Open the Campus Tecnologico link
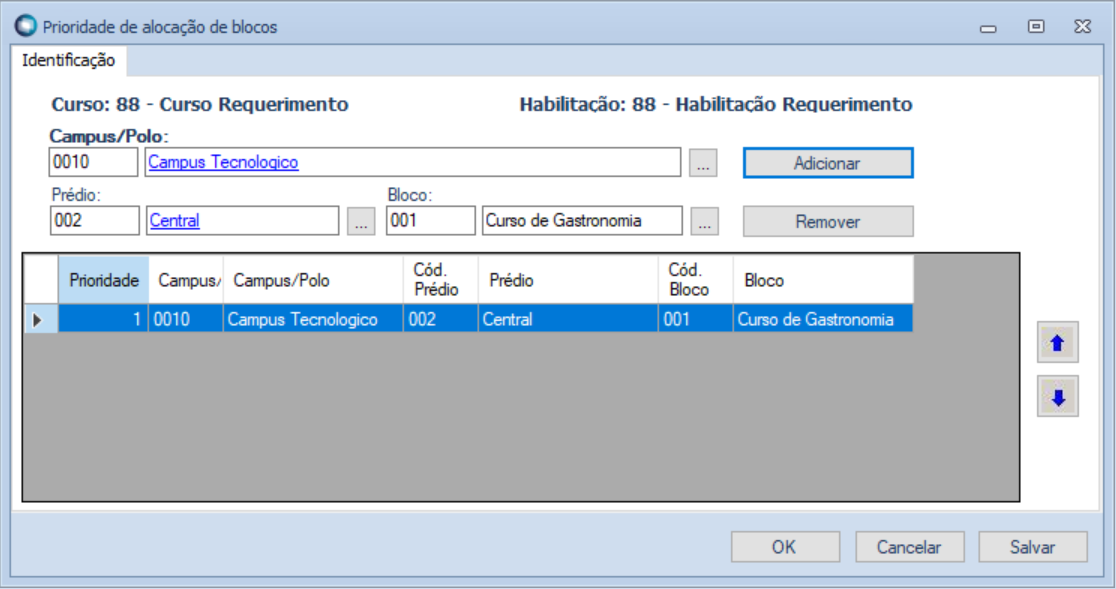The image size is (1116, 589). 223,162
